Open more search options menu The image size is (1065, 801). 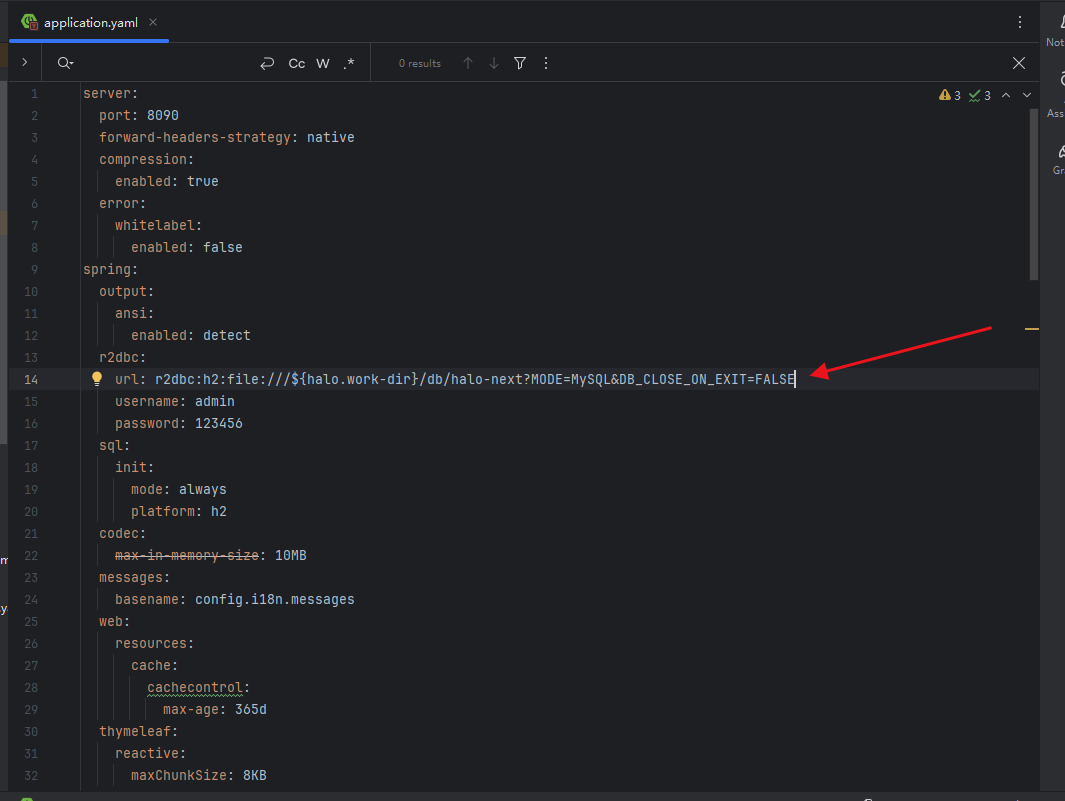click(546, 63)
